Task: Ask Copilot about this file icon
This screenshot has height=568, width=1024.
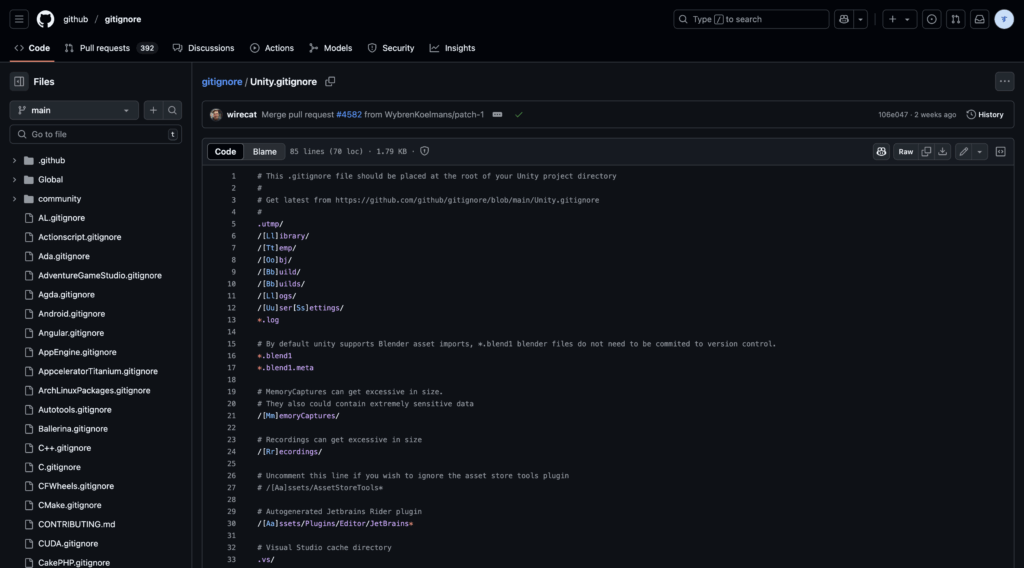Action: coord(881,151)
